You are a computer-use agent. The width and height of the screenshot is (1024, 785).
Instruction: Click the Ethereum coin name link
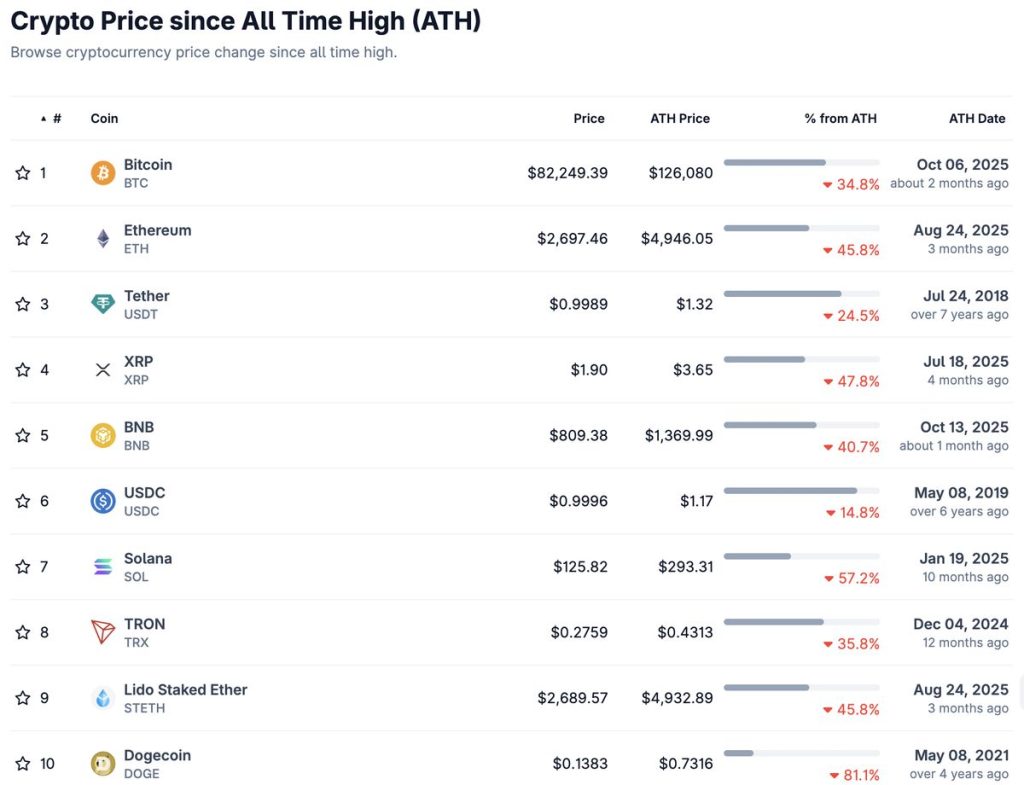pos(157,230)
